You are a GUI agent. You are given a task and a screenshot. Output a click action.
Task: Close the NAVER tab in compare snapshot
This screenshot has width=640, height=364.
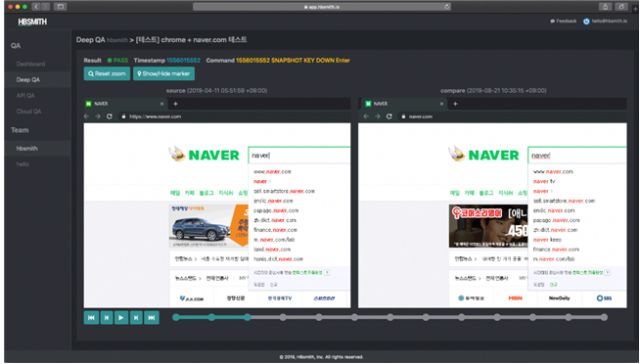pos(441,104)
